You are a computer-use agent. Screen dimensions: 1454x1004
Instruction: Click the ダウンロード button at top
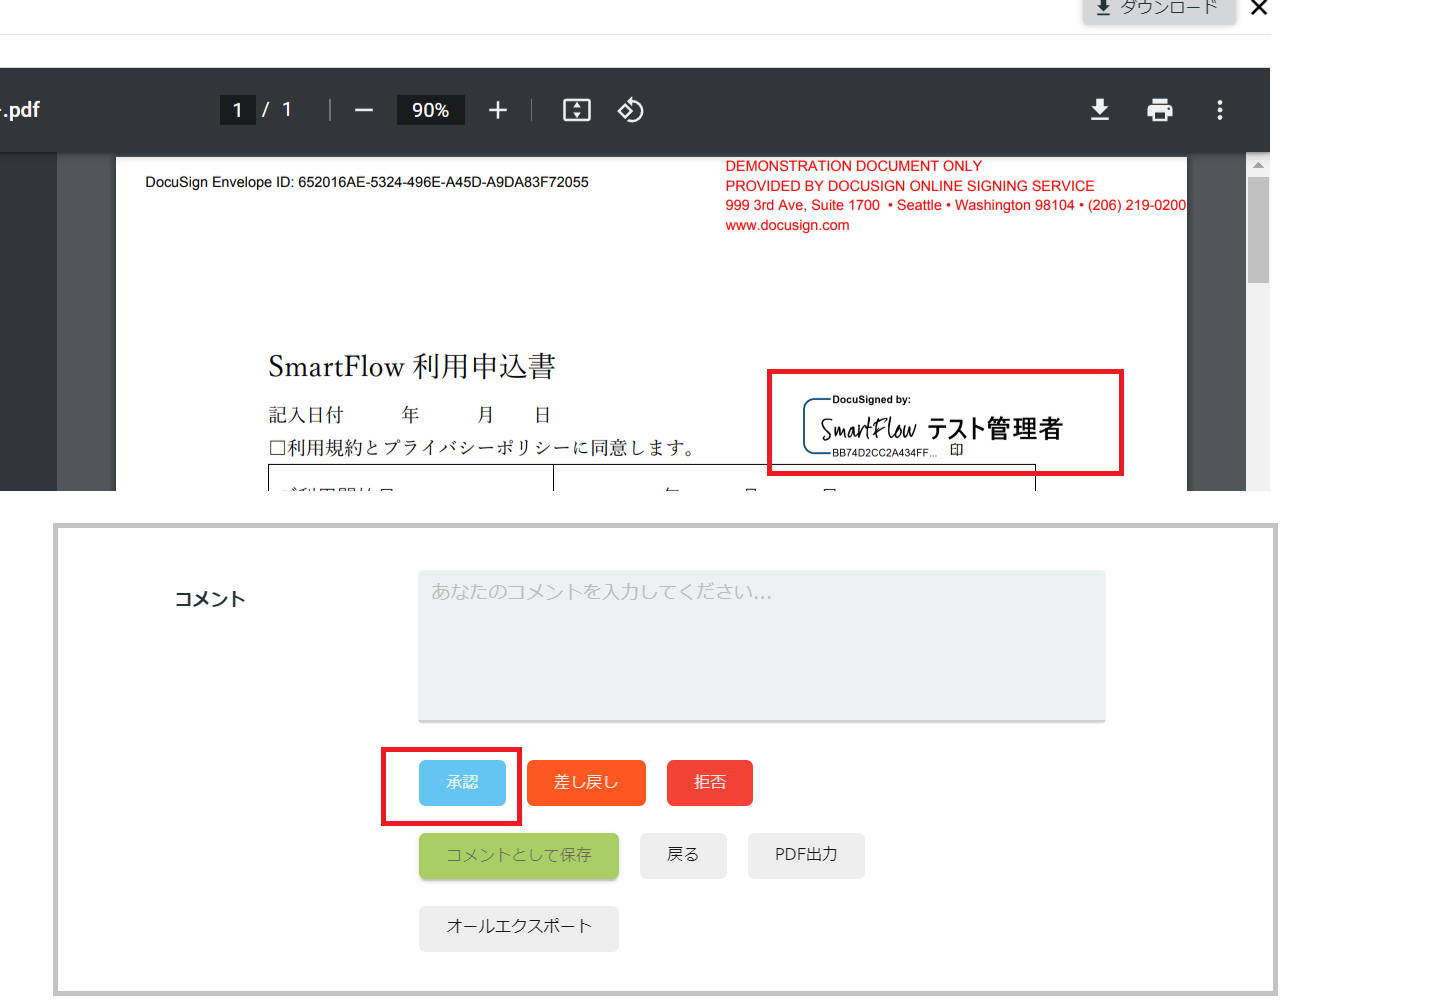pos(1159,9)
